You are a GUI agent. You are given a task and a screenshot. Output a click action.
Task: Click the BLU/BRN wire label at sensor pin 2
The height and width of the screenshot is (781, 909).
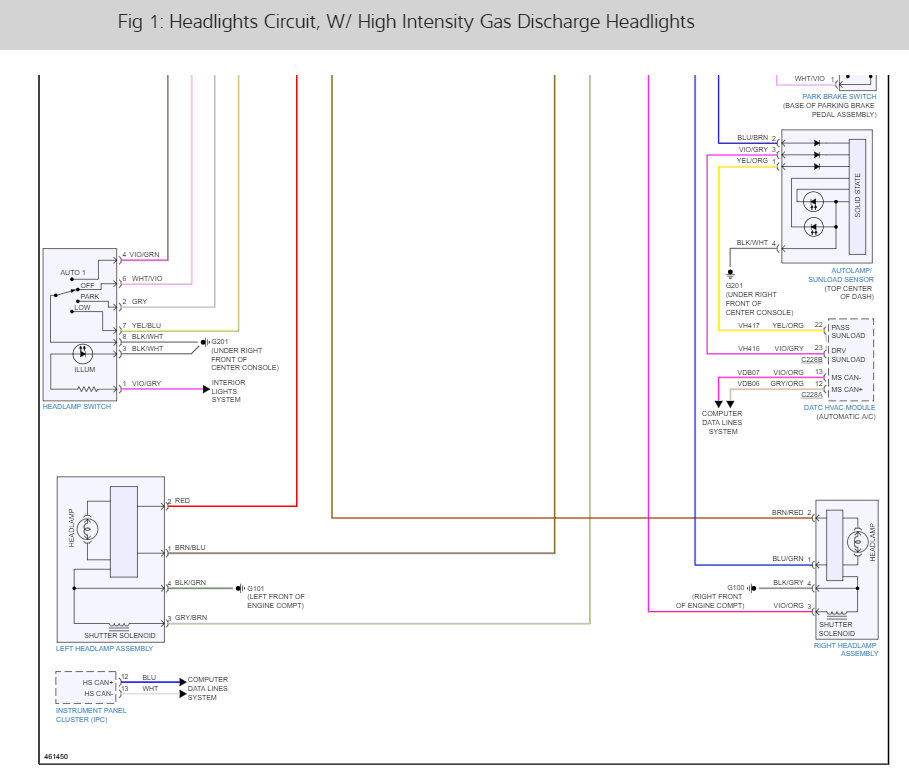point(752,137)
